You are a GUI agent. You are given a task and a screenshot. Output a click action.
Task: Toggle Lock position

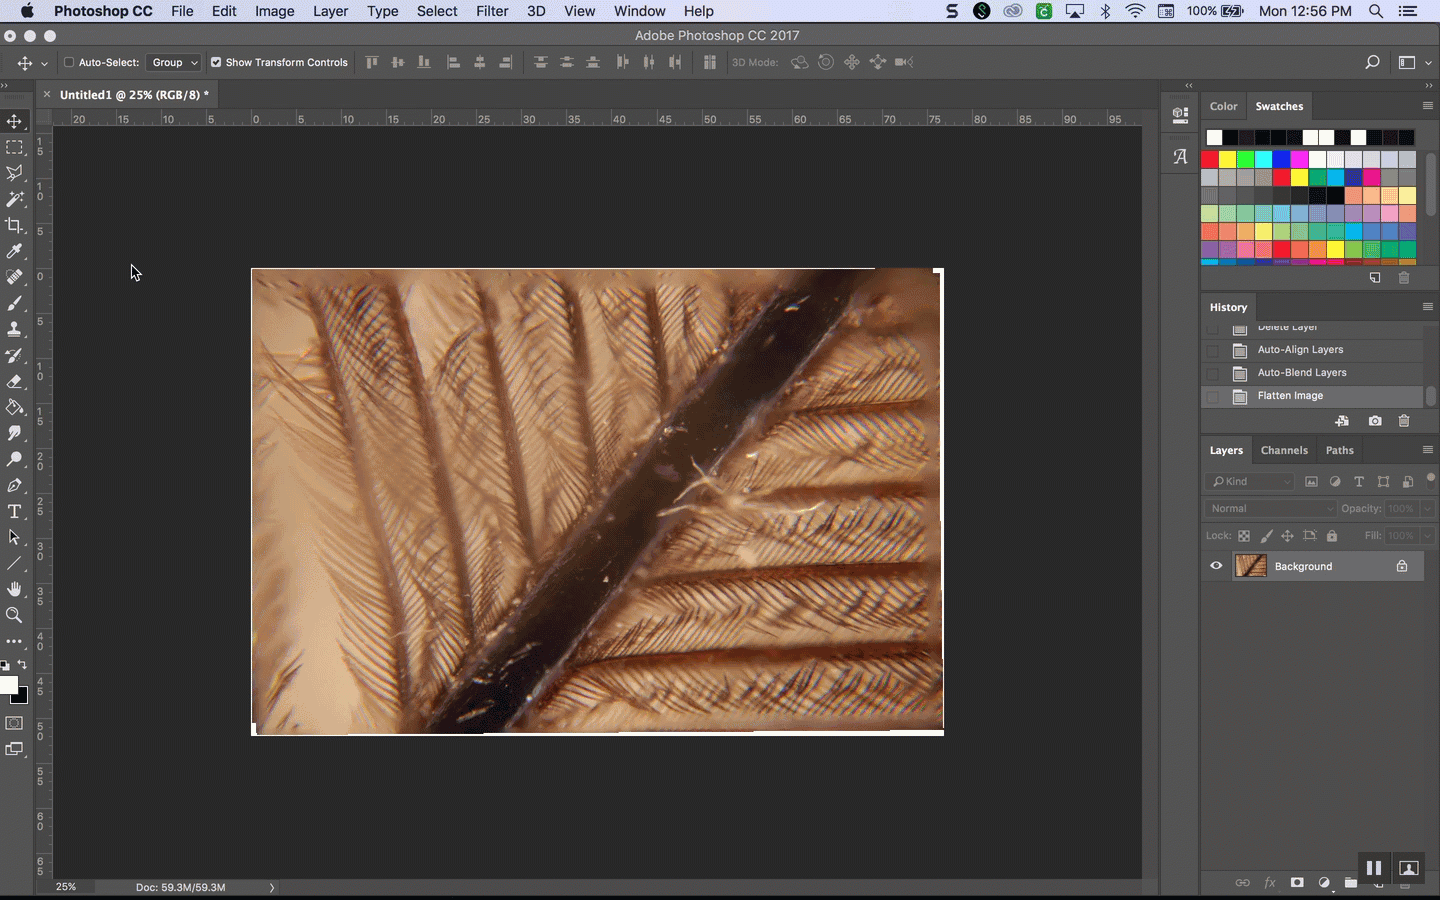point(1288,536)
